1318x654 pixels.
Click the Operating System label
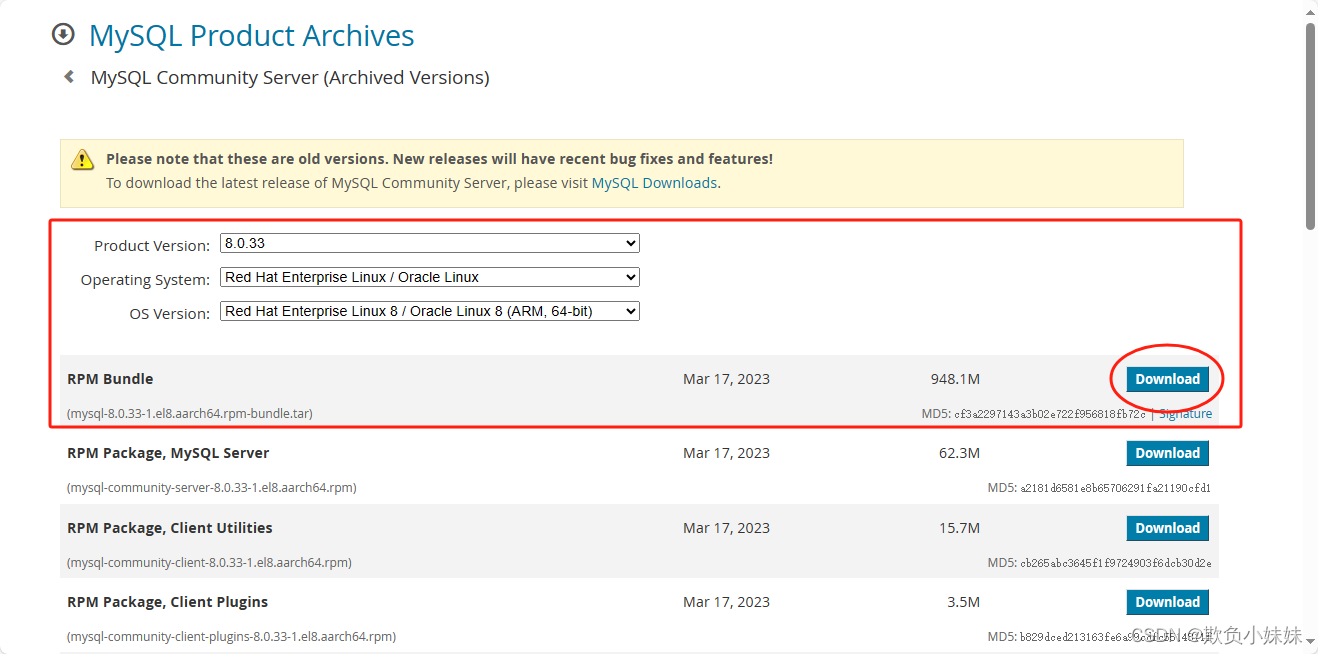click(146, 280)
